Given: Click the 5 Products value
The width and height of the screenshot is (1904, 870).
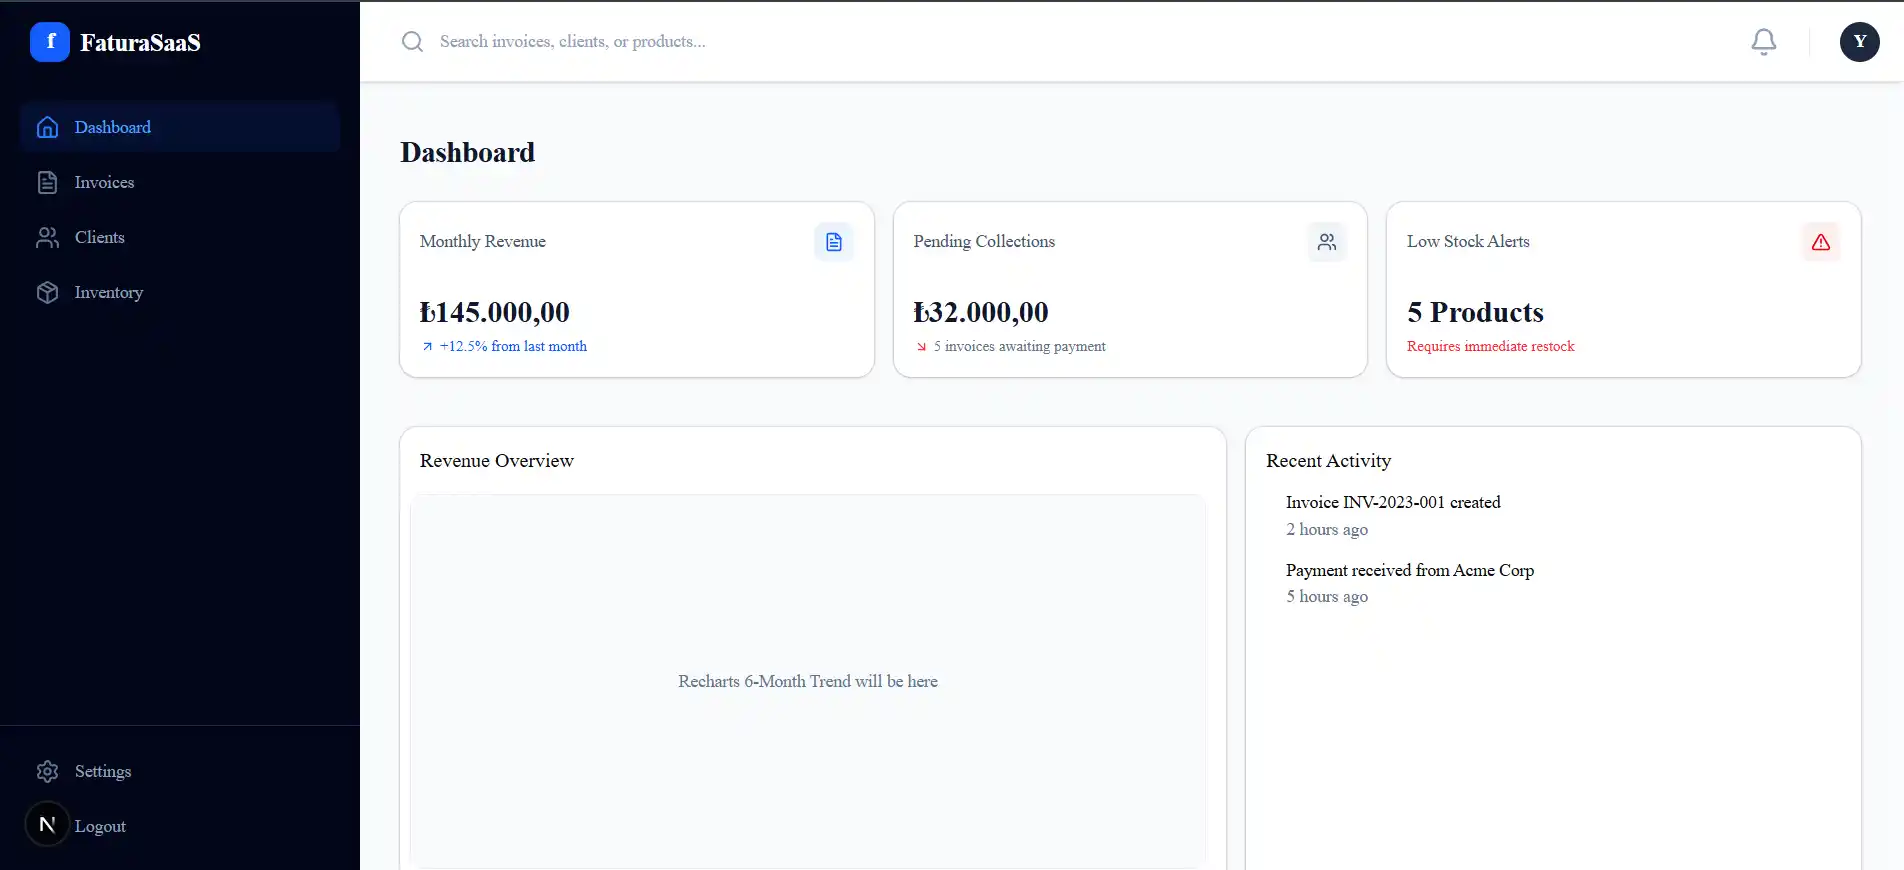Looking at the screenshot, I should (x=1475, y=312).
